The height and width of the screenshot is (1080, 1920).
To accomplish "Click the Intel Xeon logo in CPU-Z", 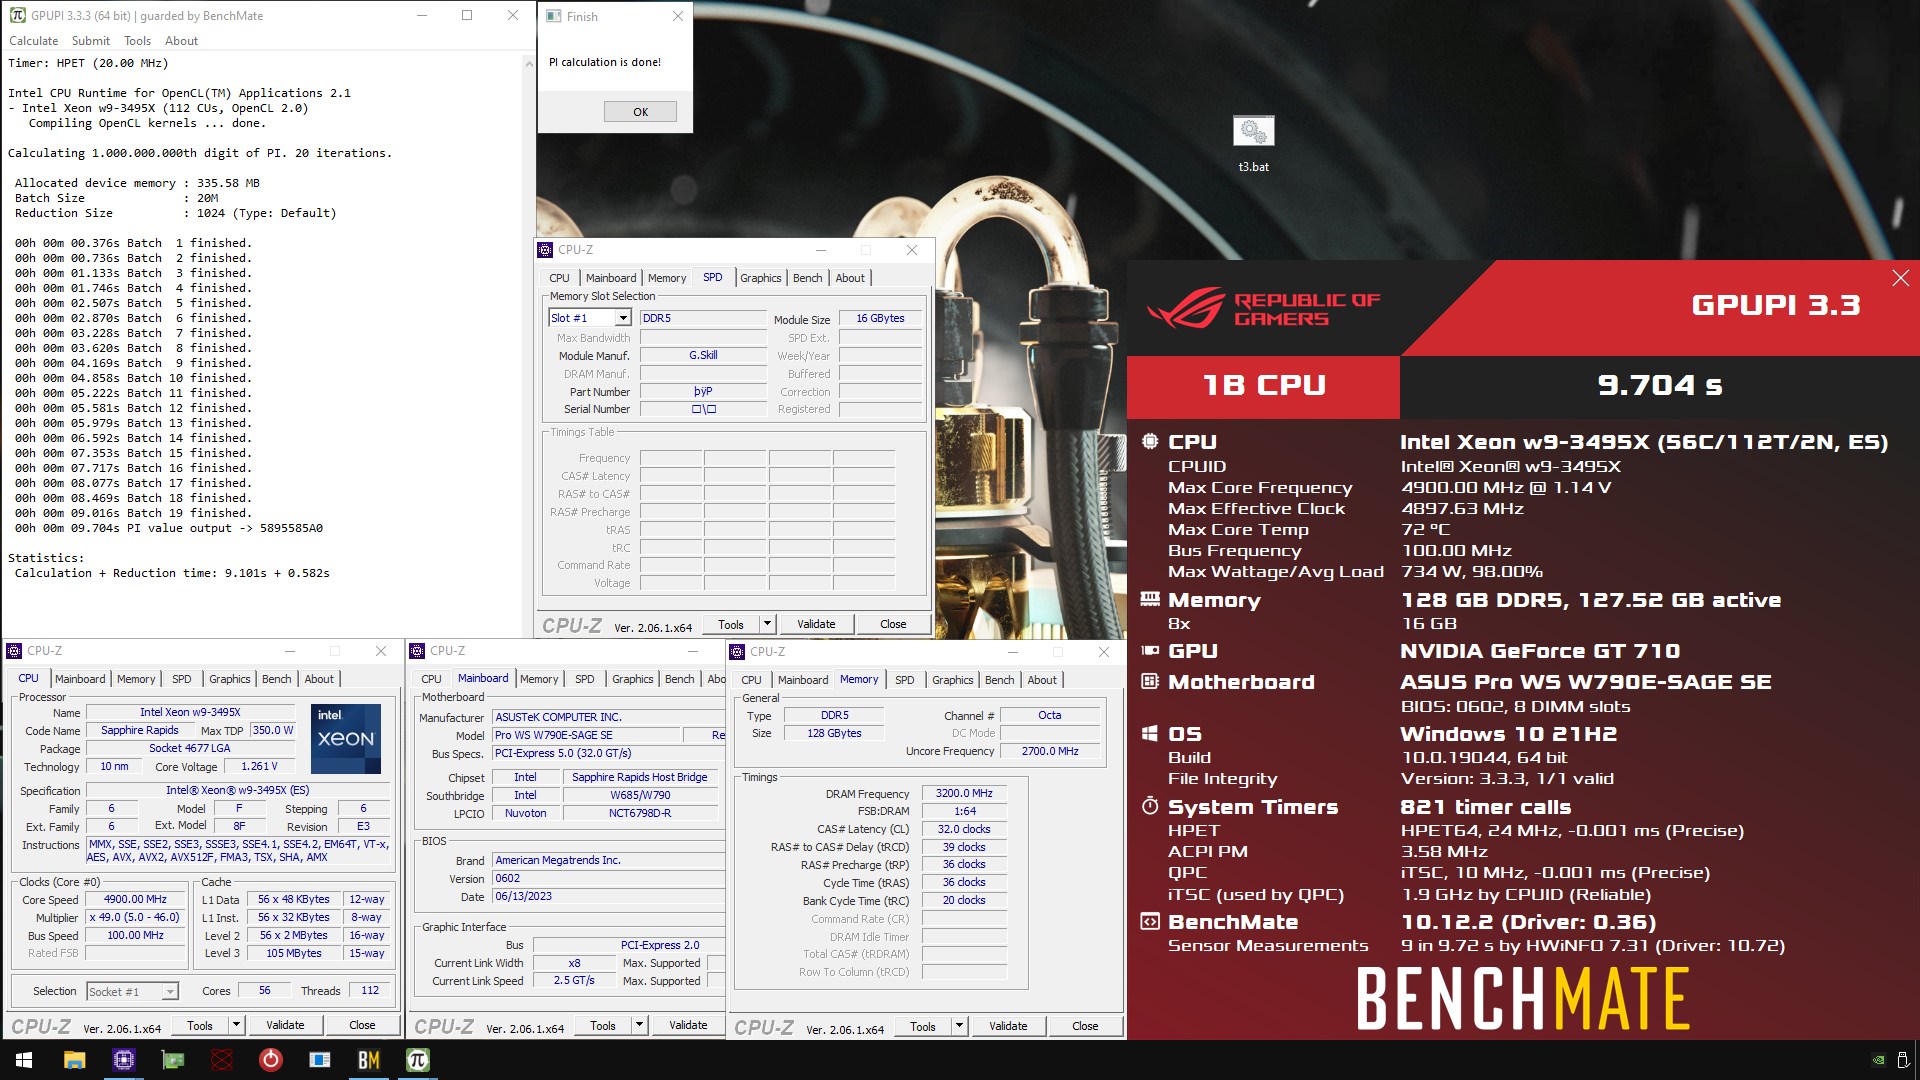I will pyautogui.click(x=346, y=739).
